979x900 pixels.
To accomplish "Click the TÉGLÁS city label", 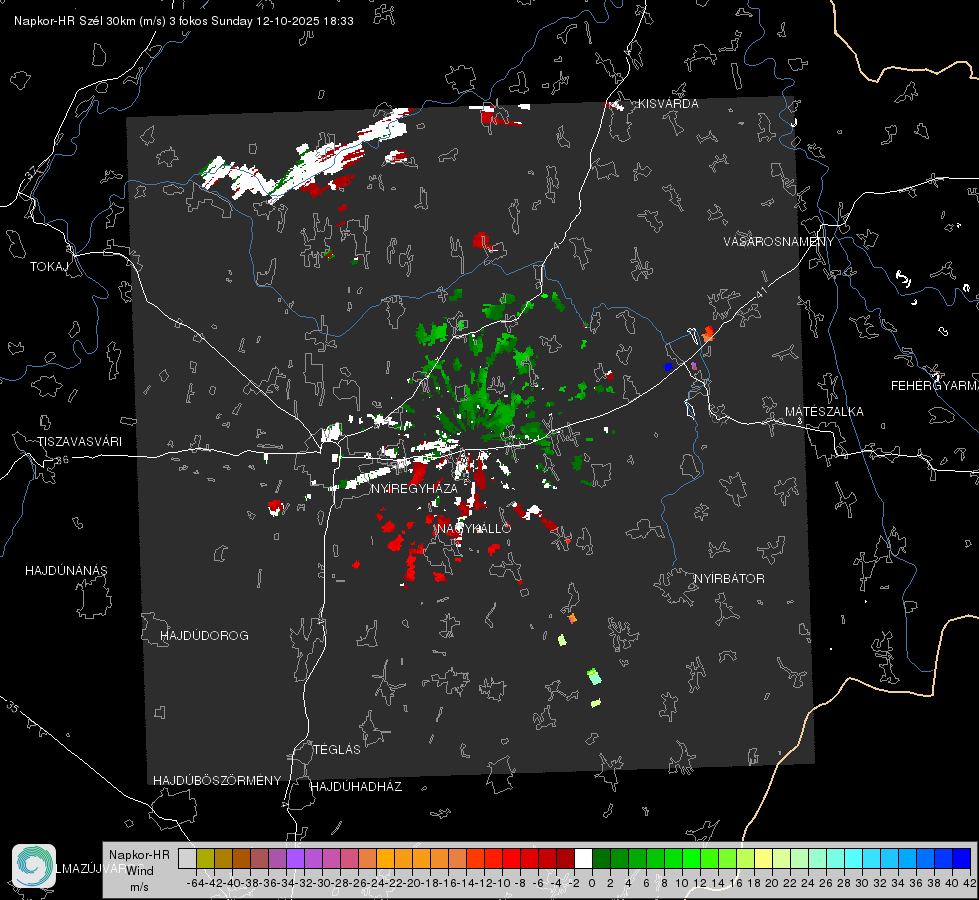I will [337, 749].
